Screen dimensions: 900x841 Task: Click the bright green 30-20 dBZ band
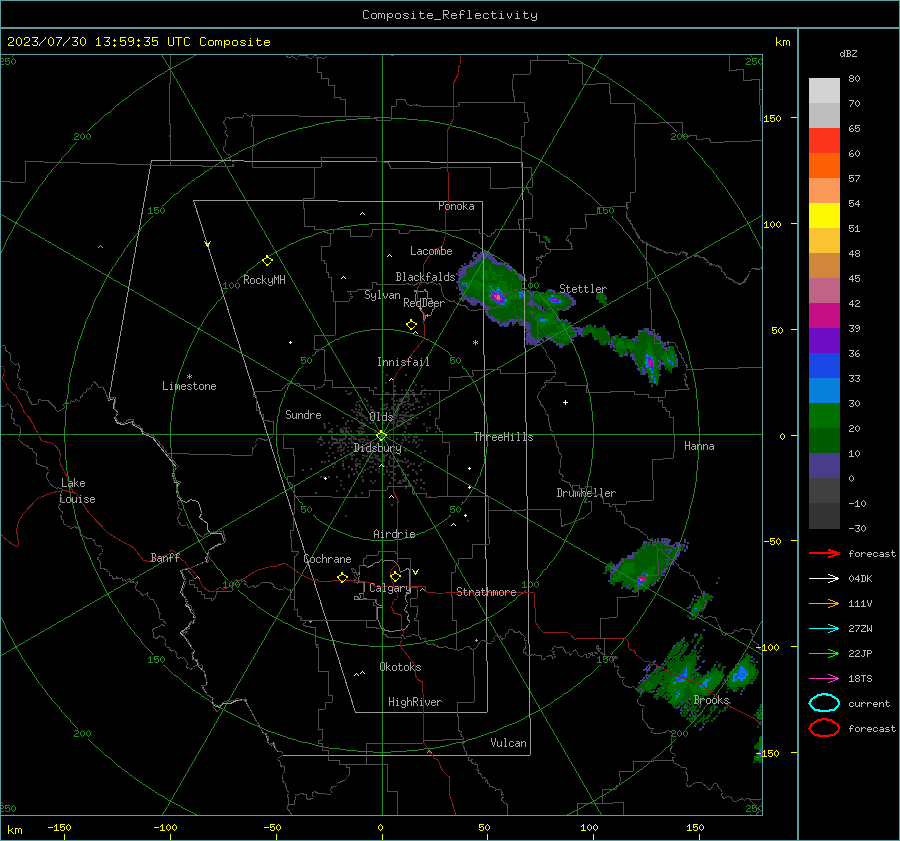824,416
